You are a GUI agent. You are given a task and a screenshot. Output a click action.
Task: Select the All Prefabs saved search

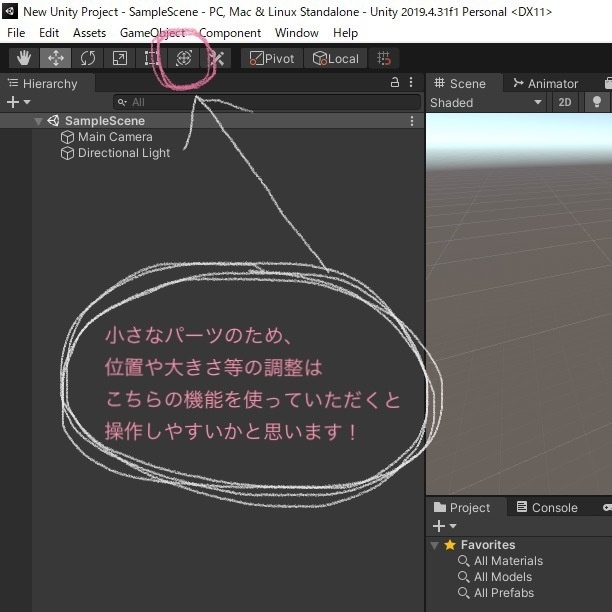click(503, 592)
